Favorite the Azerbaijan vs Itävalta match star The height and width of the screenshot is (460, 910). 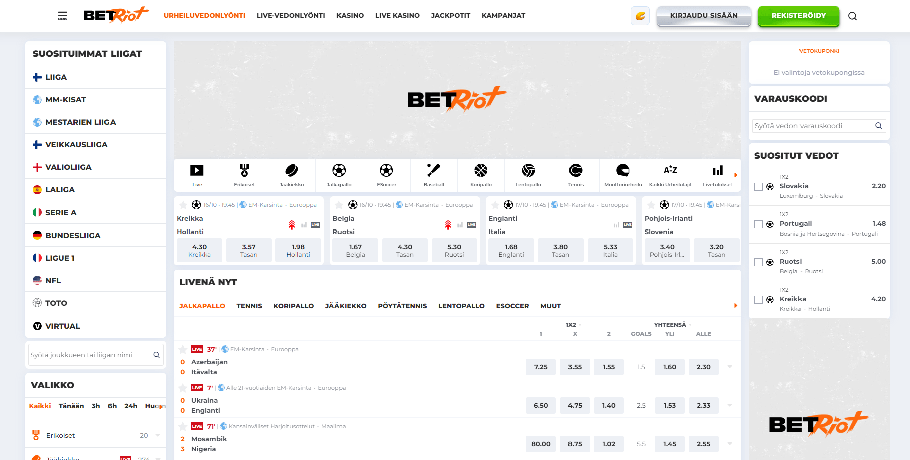click(182, 349)
